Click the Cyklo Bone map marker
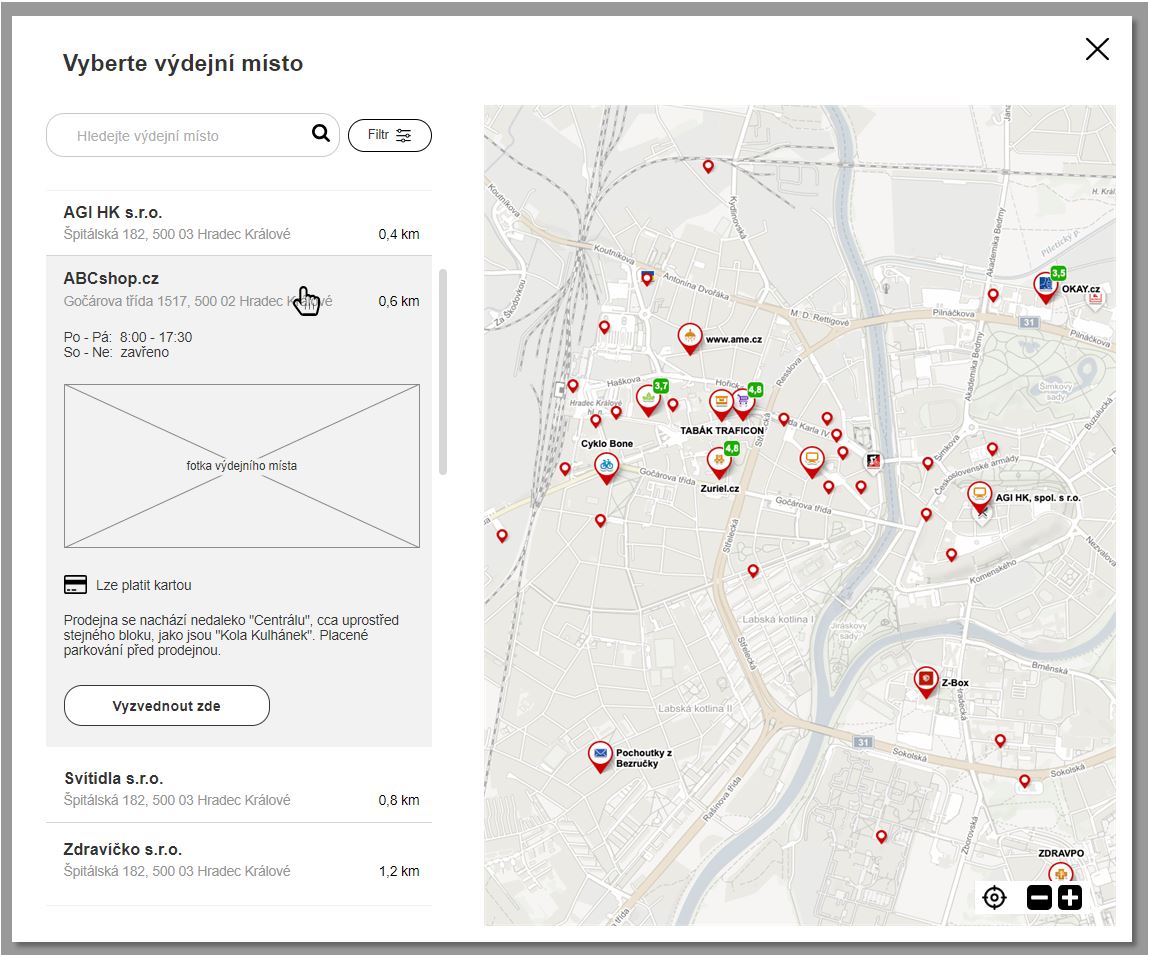The height and width of the screenshot is (955, 1150). 606,466
